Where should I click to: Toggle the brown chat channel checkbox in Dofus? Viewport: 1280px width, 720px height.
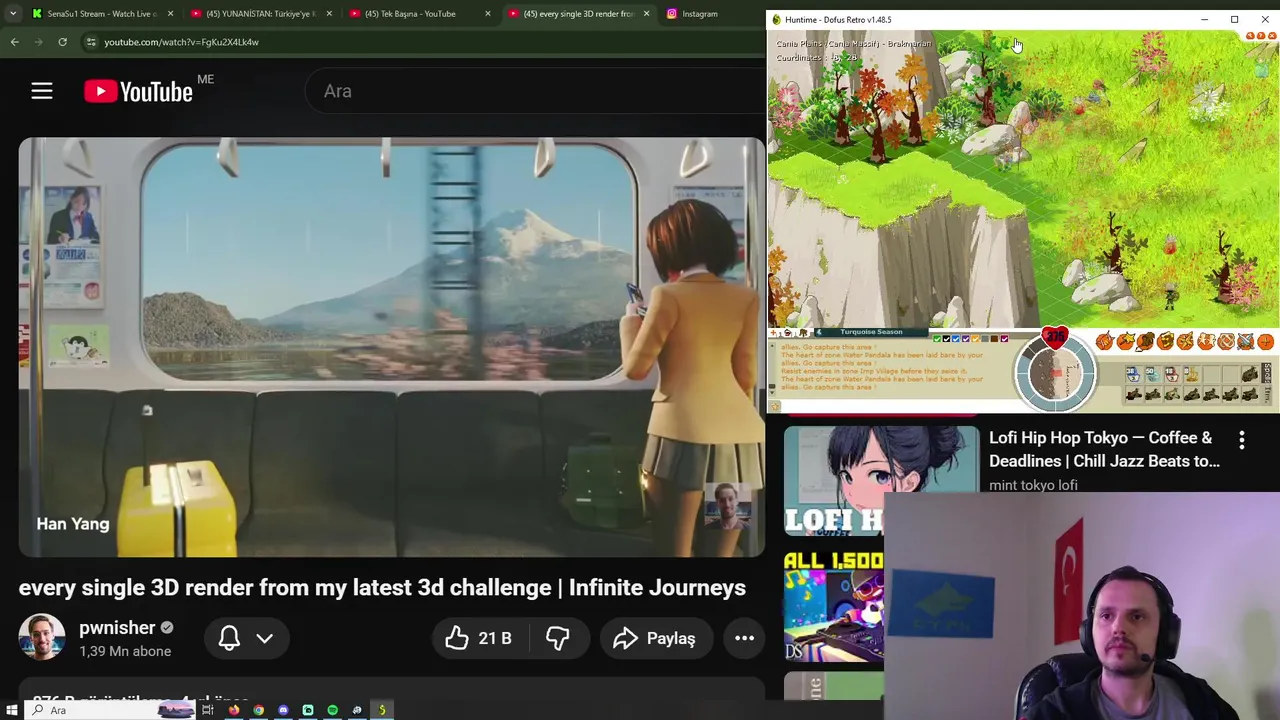point(994,339)
